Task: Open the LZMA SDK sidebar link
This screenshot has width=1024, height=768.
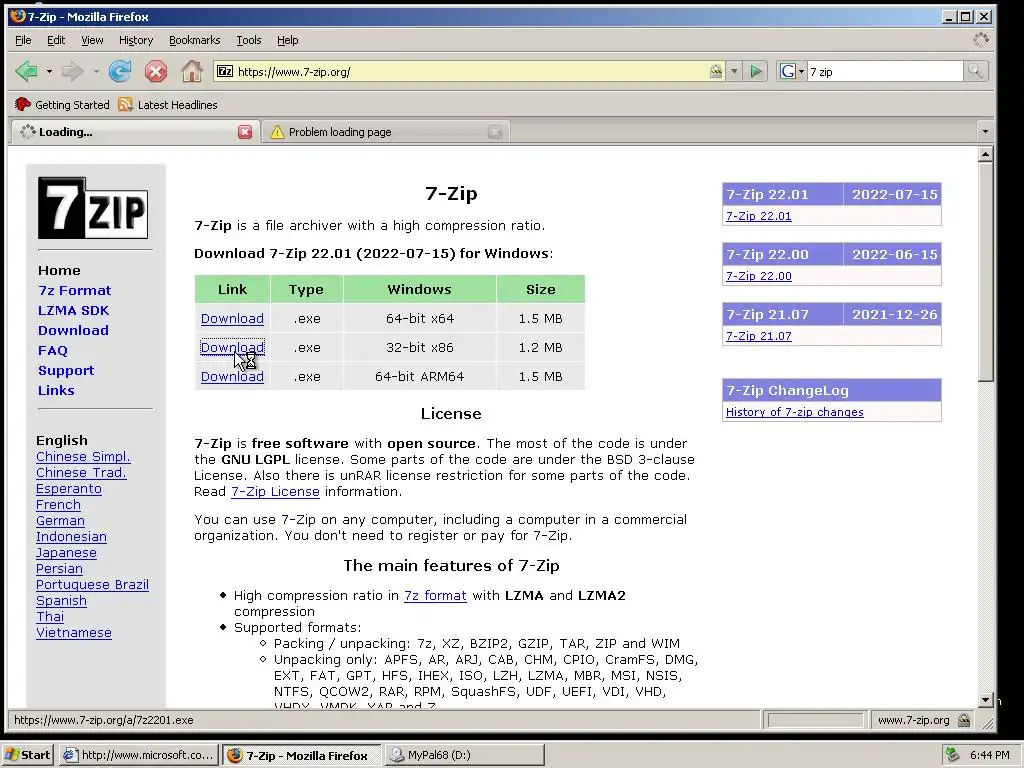Action: point(73,311)
